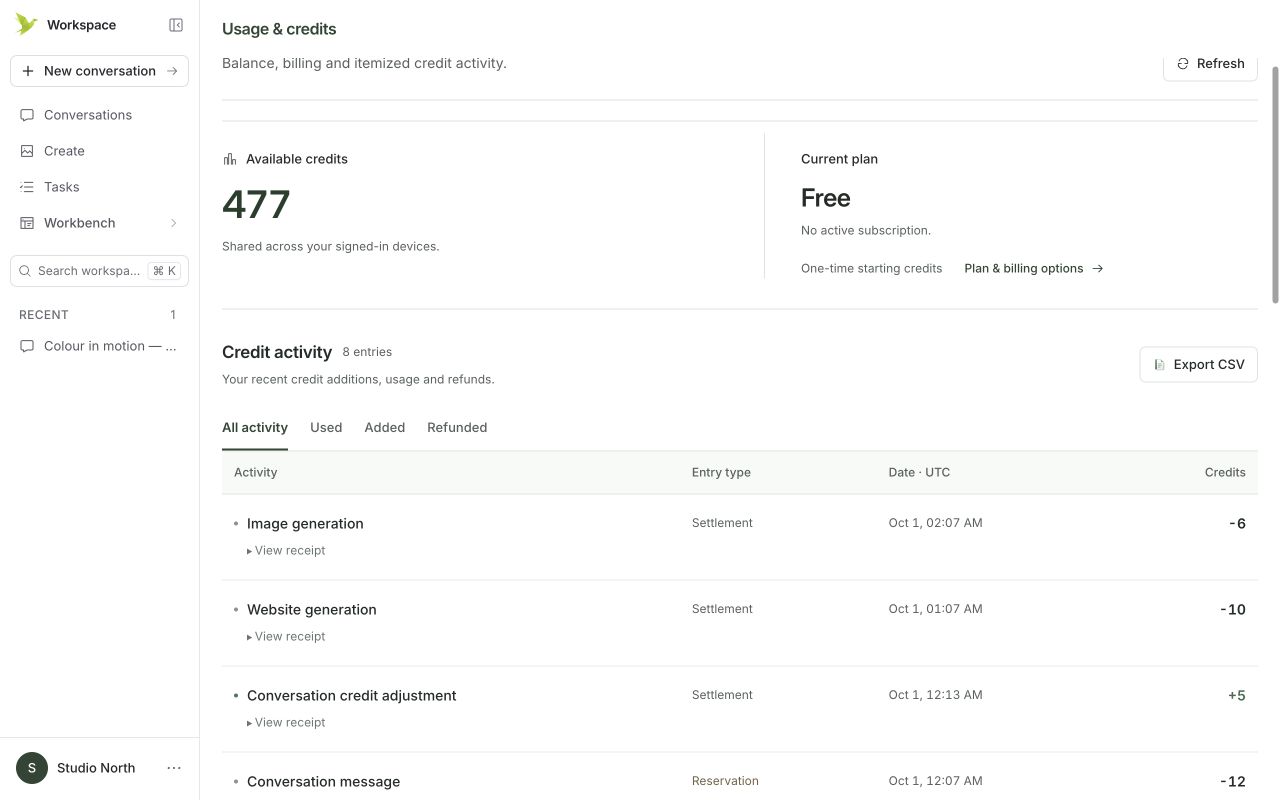Click the search magnifier icon
This screenshot has height=800, width=1280.
pos(25,271)
